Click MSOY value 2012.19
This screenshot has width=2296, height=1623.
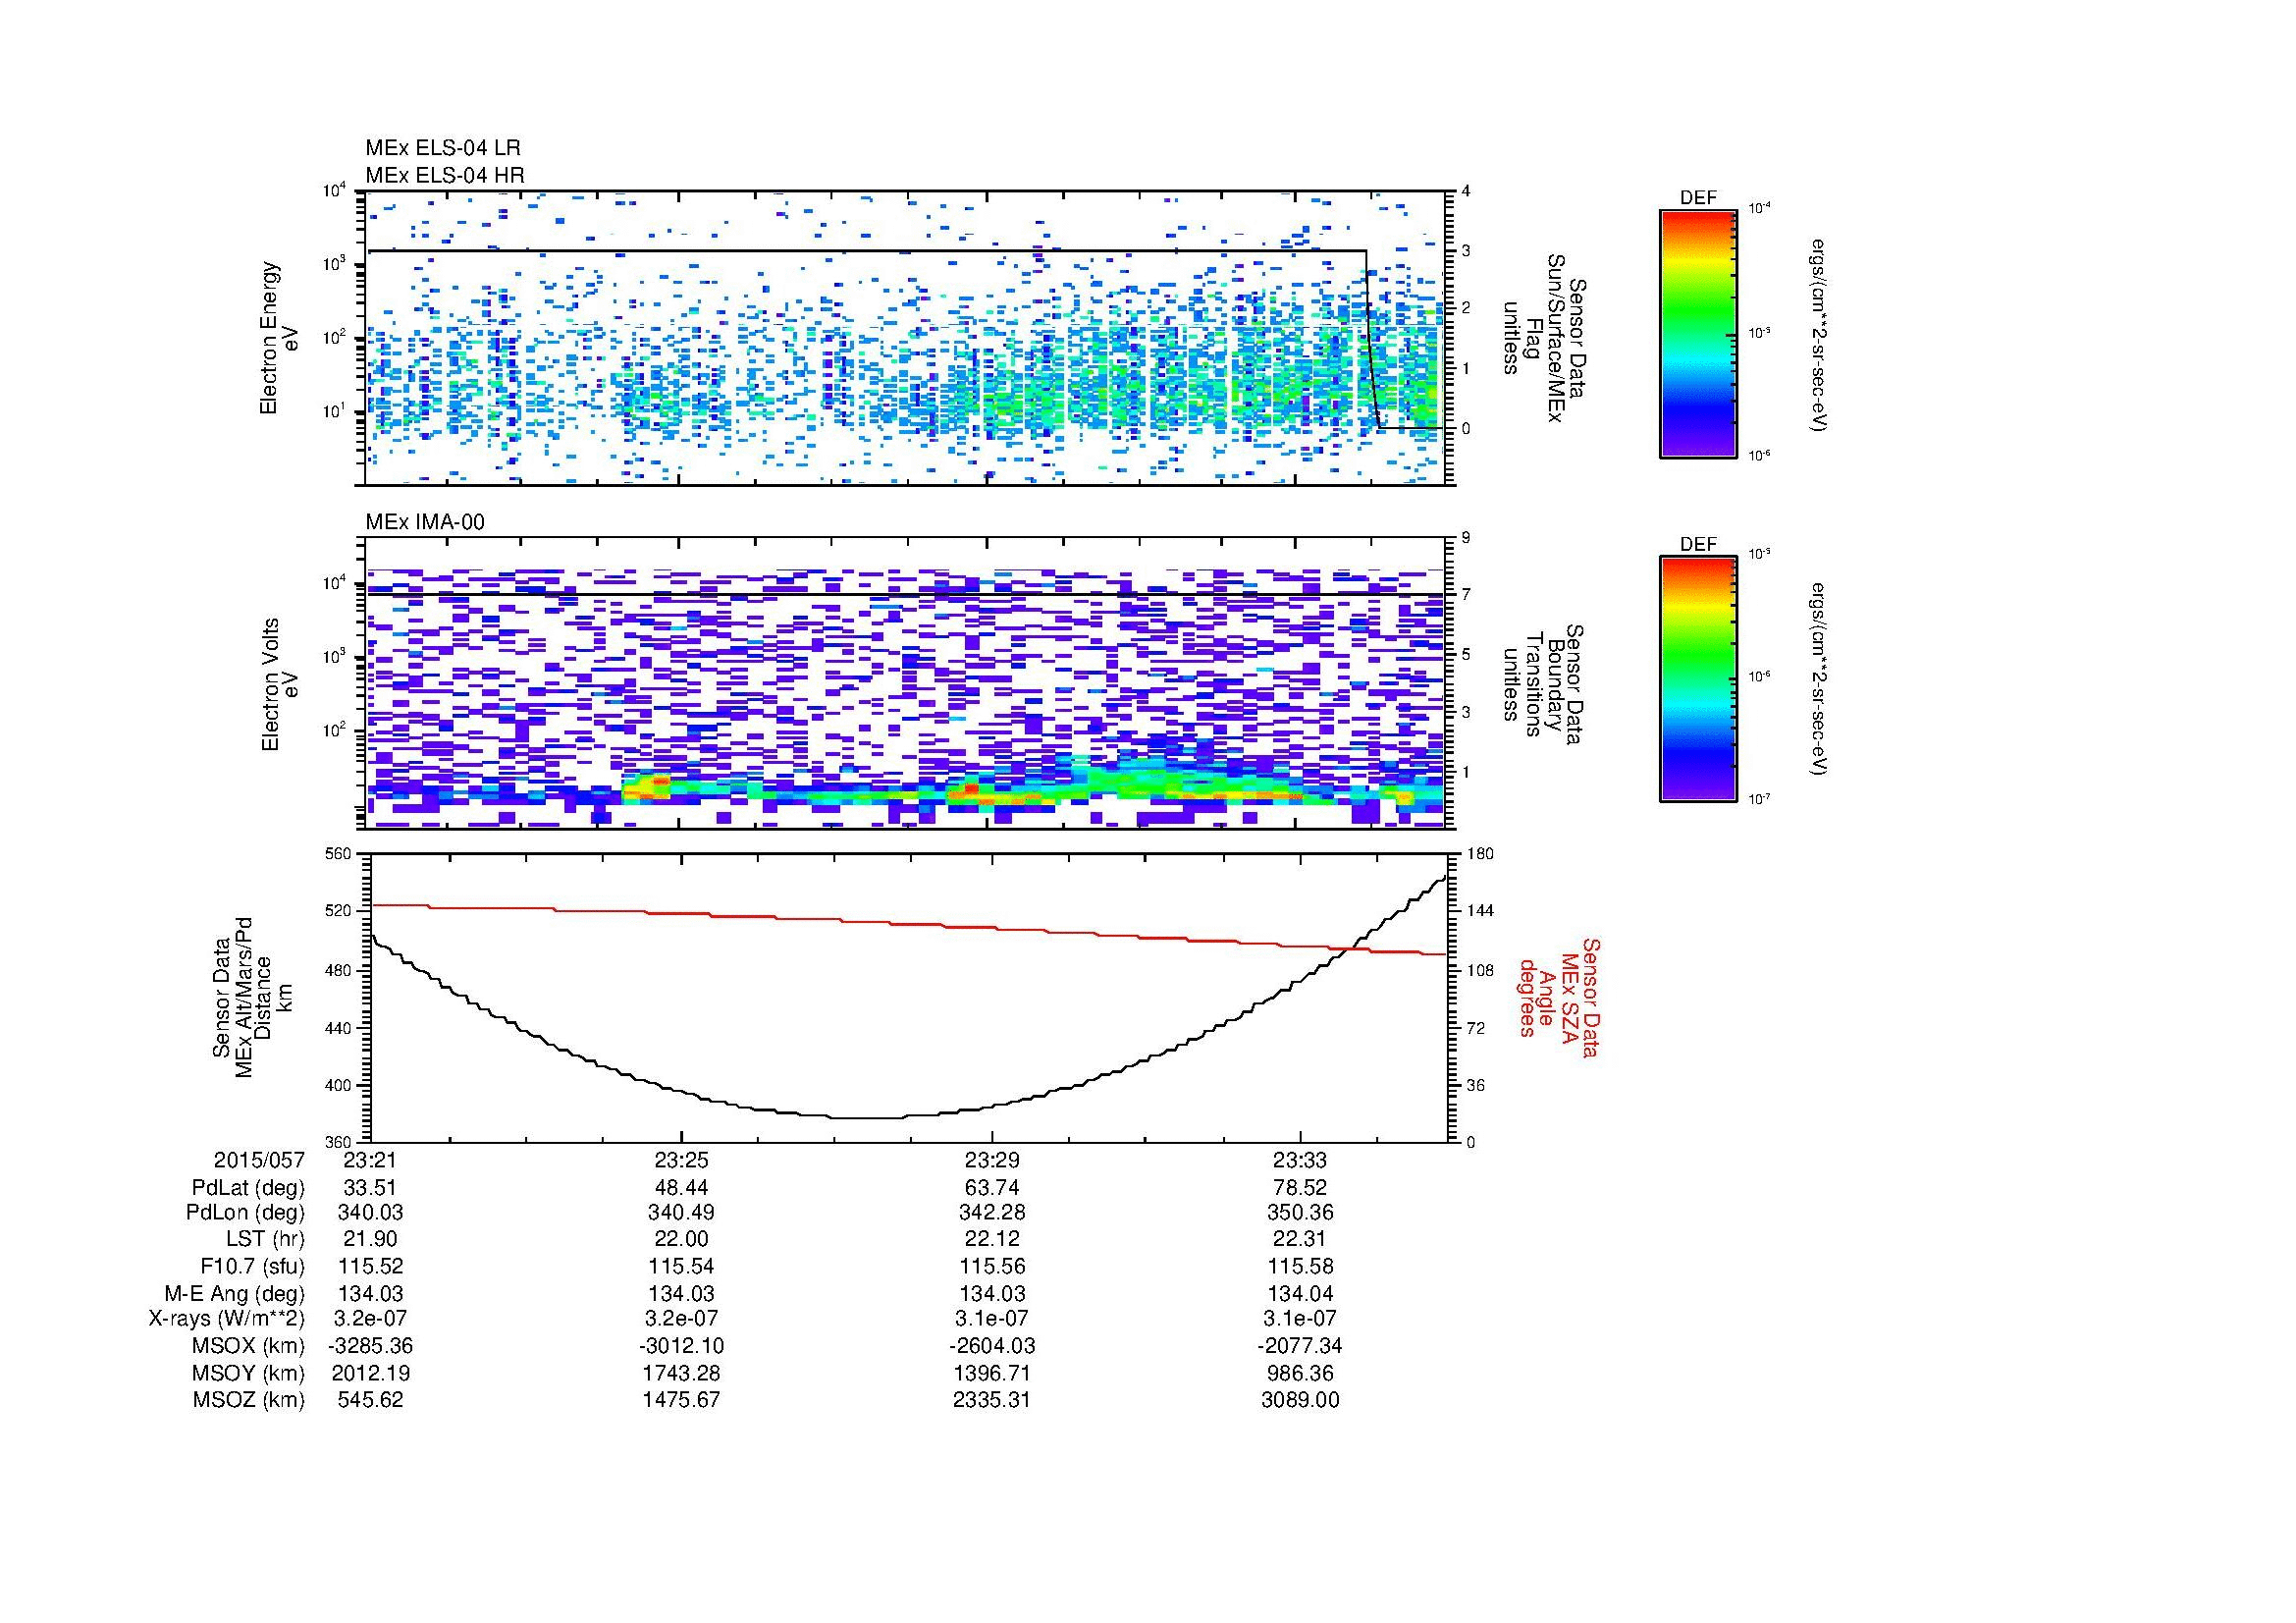pos(370,1373)
